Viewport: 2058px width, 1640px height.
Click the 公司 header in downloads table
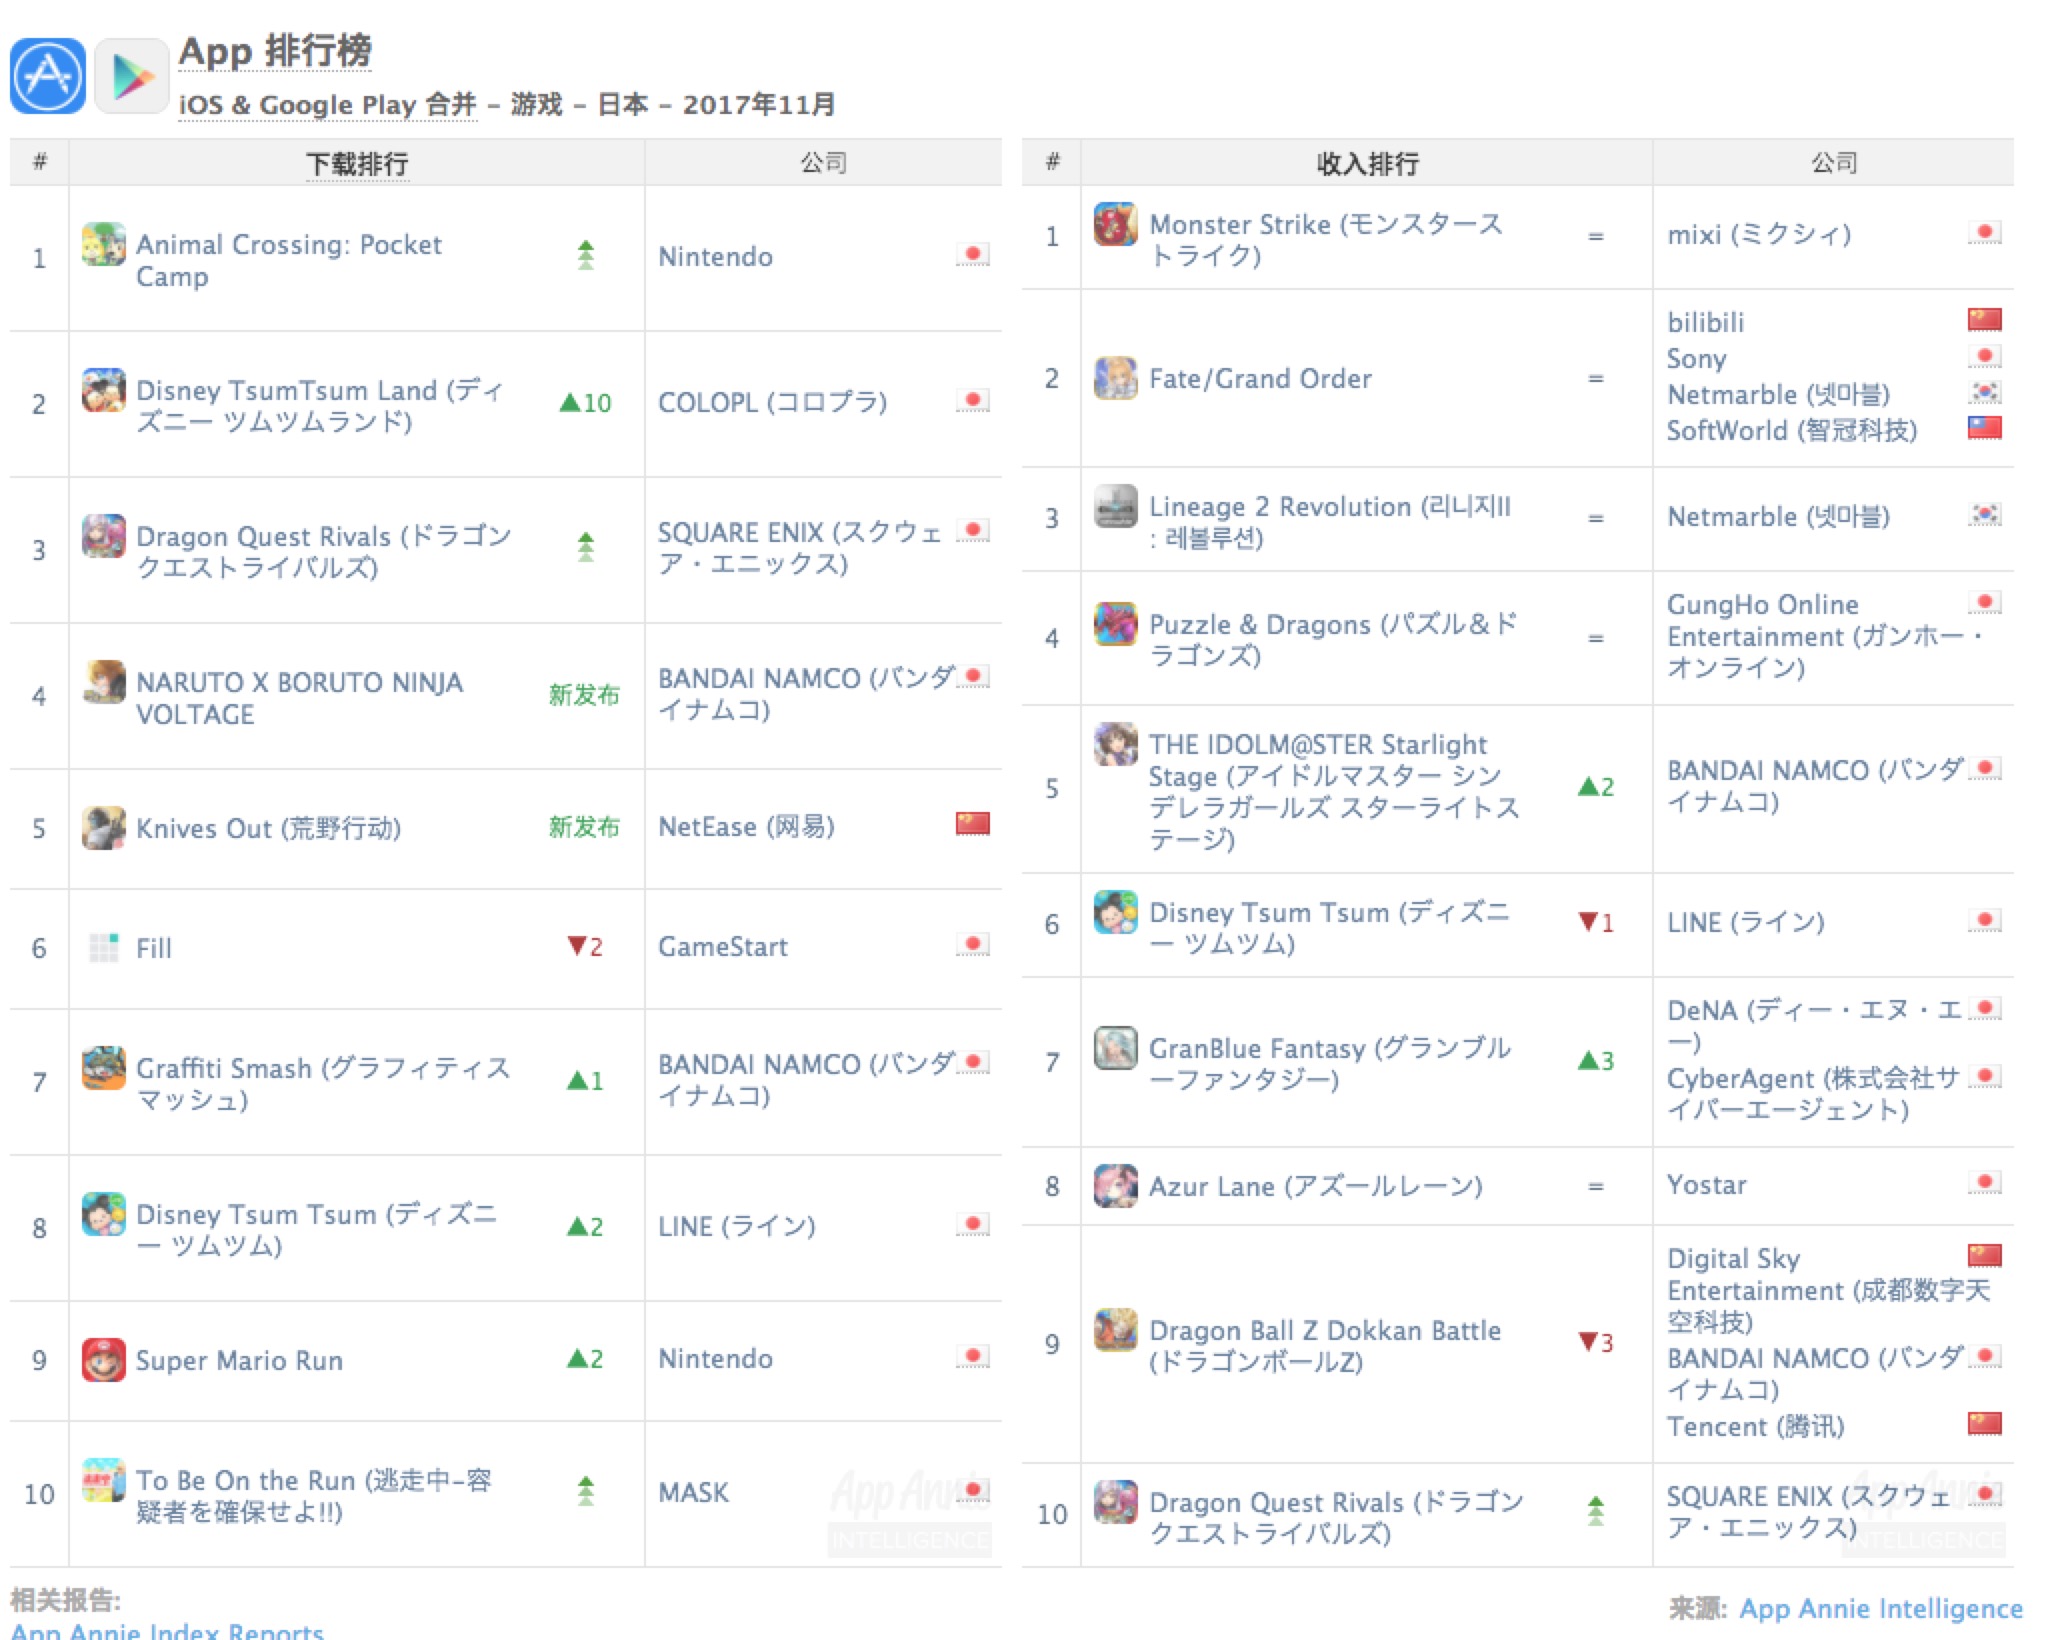point(823,163)
